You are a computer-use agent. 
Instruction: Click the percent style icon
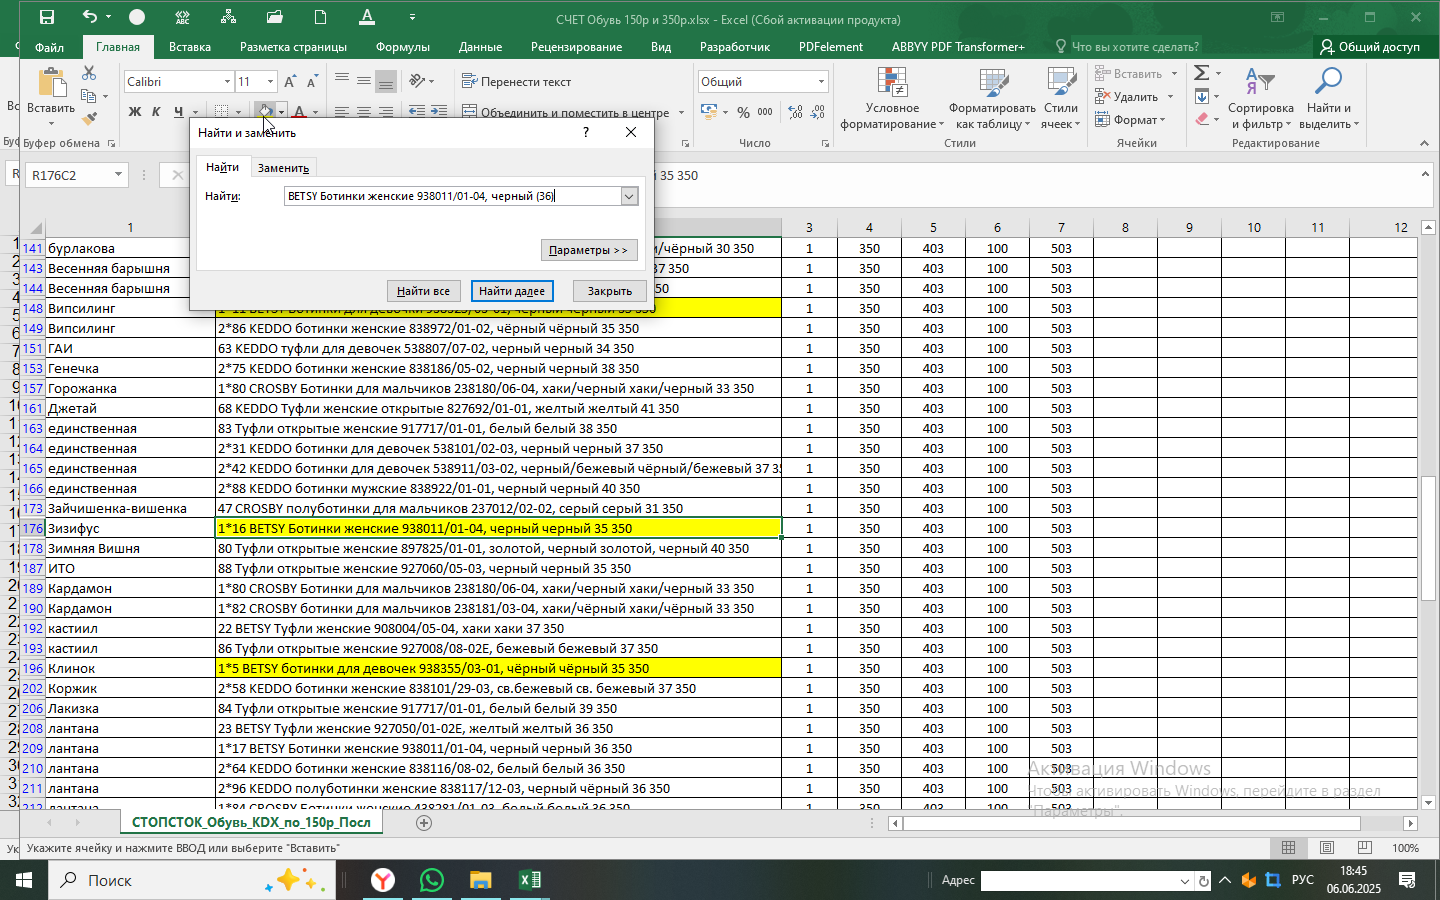pyautogui.click(x=743, y=112)
